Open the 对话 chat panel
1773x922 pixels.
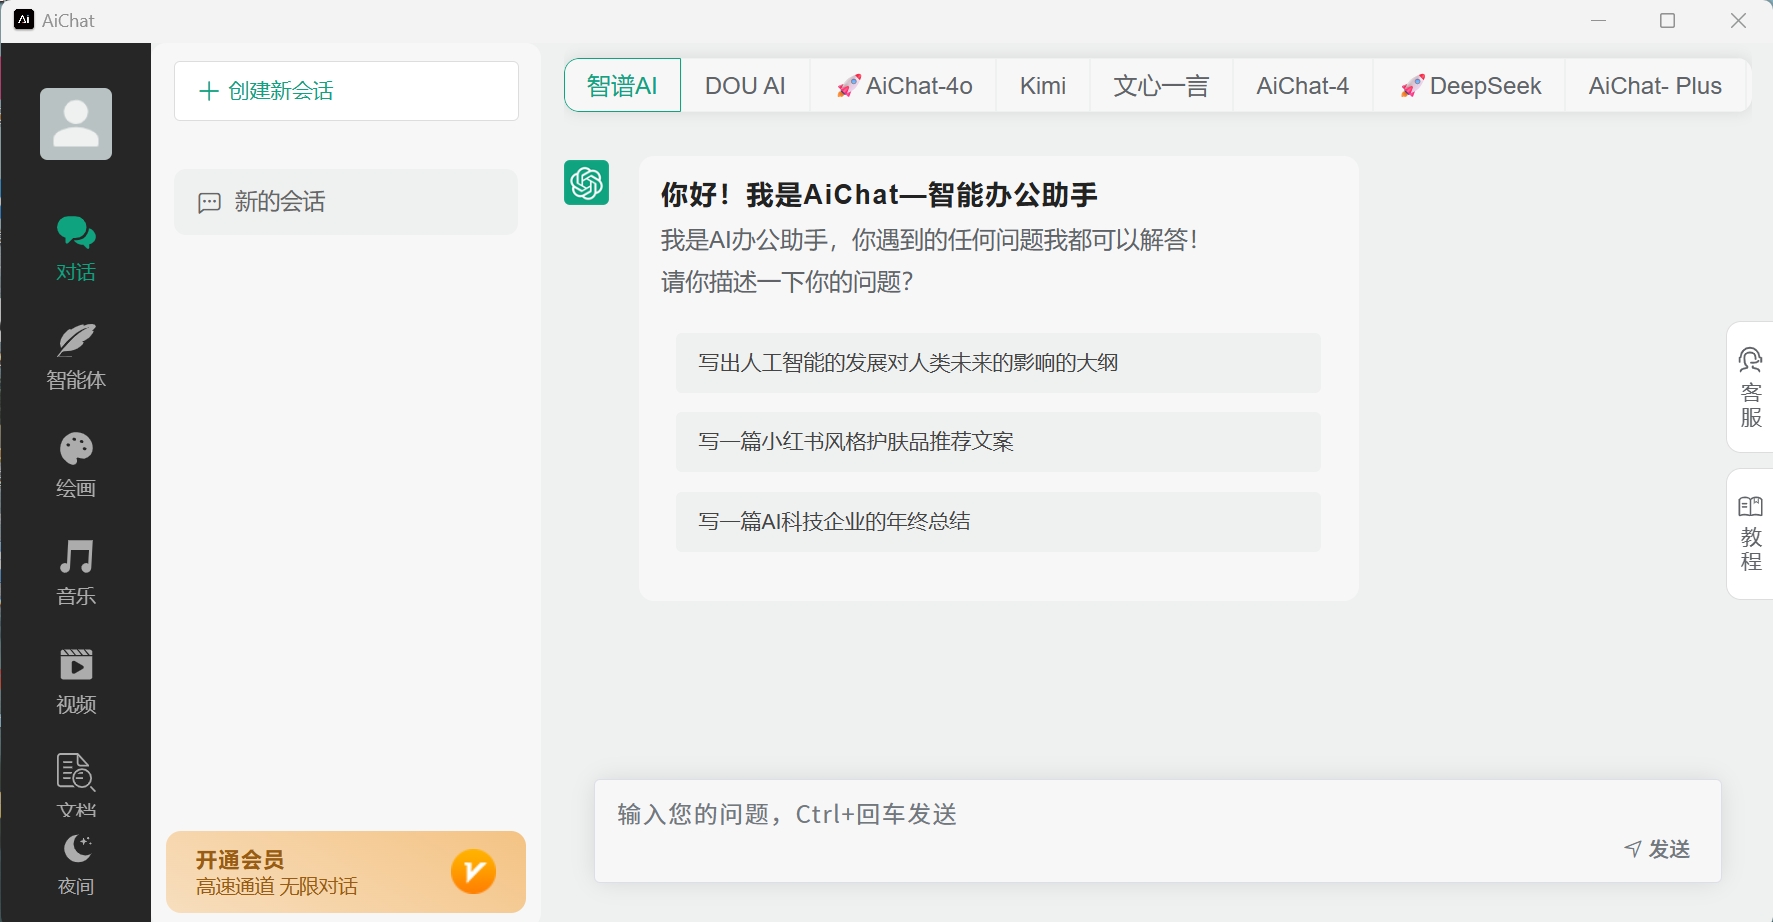pyautogui.click(x=76, y=248)
